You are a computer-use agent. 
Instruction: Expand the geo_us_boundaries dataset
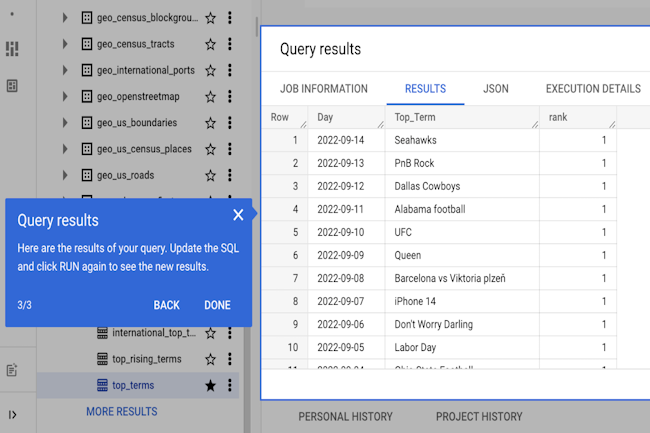coord(65,123)
